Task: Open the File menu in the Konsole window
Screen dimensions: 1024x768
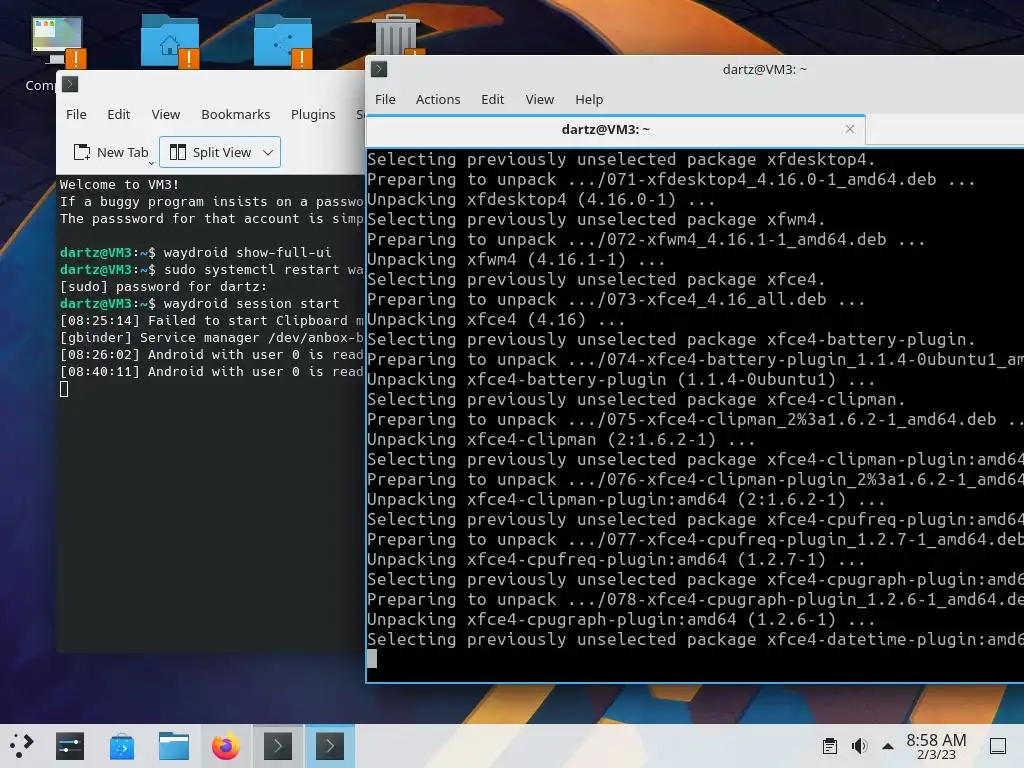Action: pos(76,114)
